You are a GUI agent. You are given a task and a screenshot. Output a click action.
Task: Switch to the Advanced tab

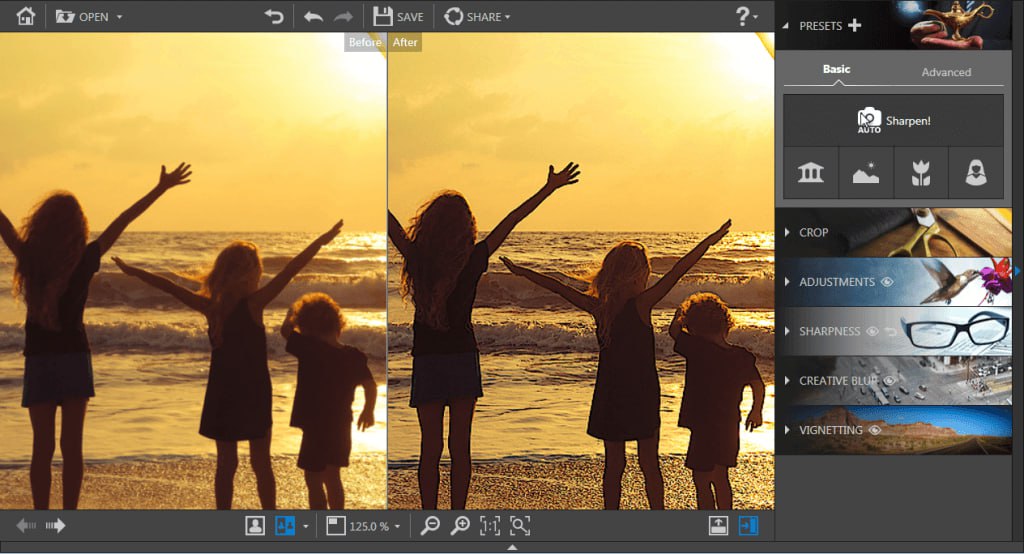tap(946, 72)
